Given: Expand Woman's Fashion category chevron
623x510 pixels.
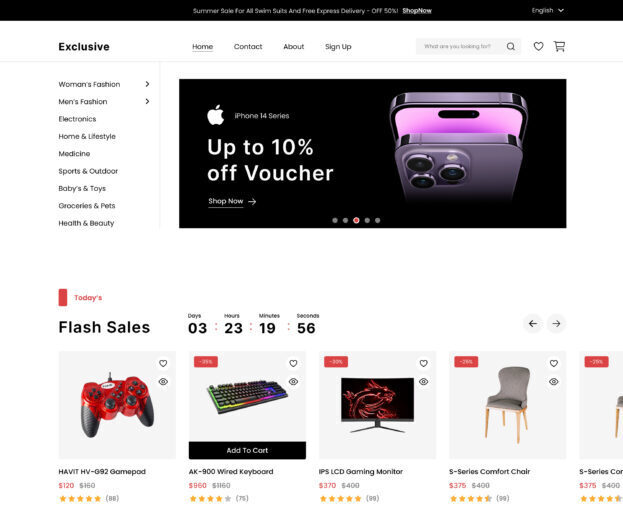Looking at the screenshot, I should (147, 84).
